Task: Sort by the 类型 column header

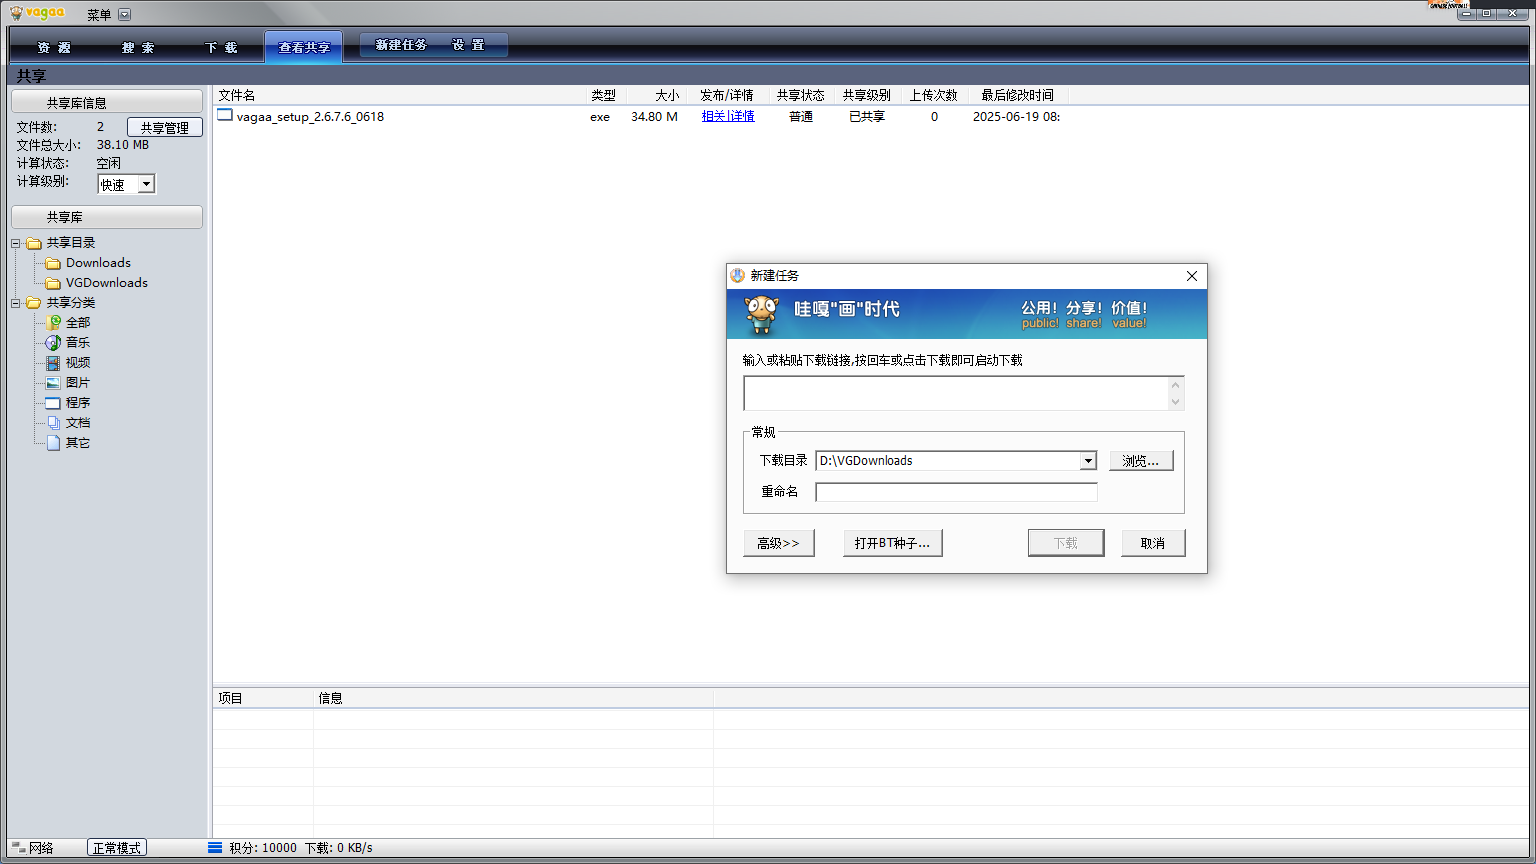Action: pyautogui.click(x=606, y=95)
